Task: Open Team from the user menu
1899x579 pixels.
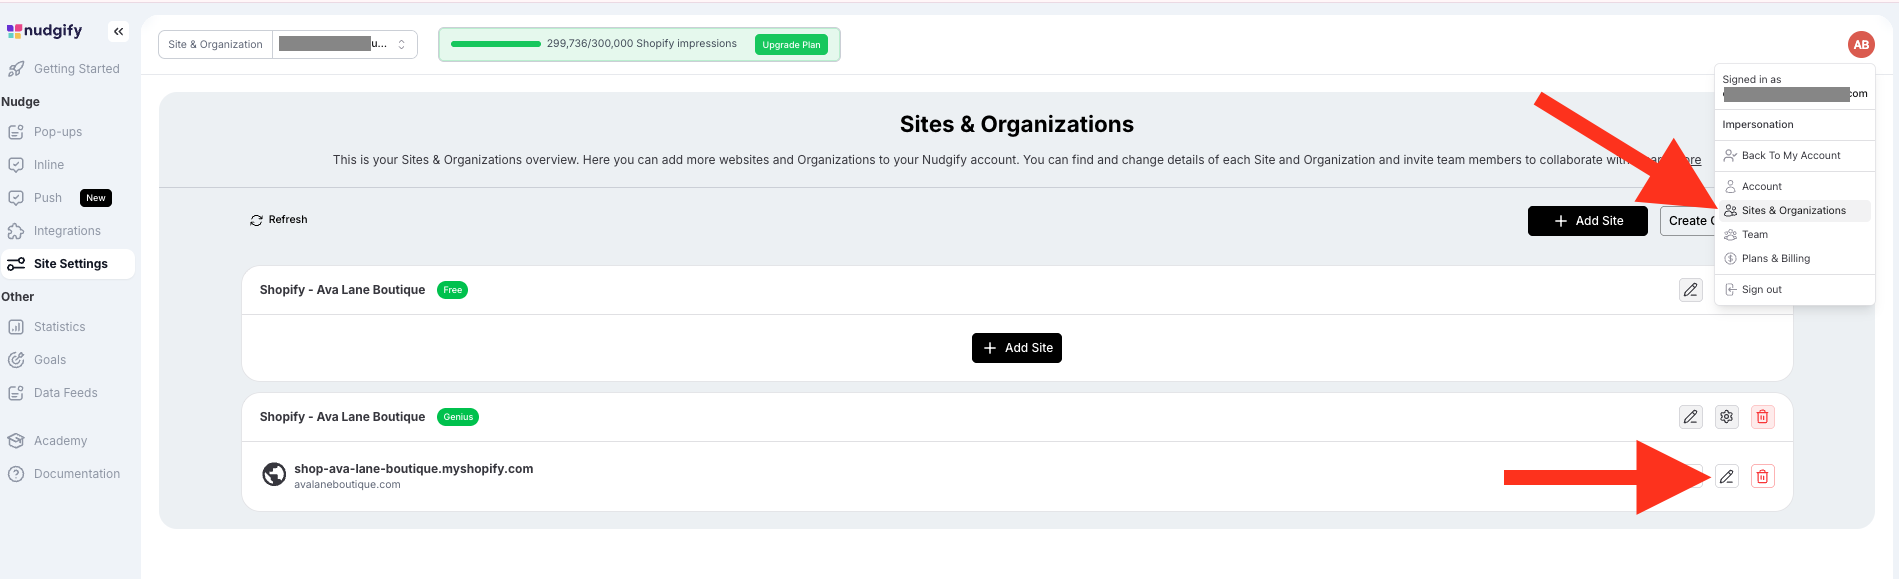Action: pyautogui.click(x=1794, y=235)
